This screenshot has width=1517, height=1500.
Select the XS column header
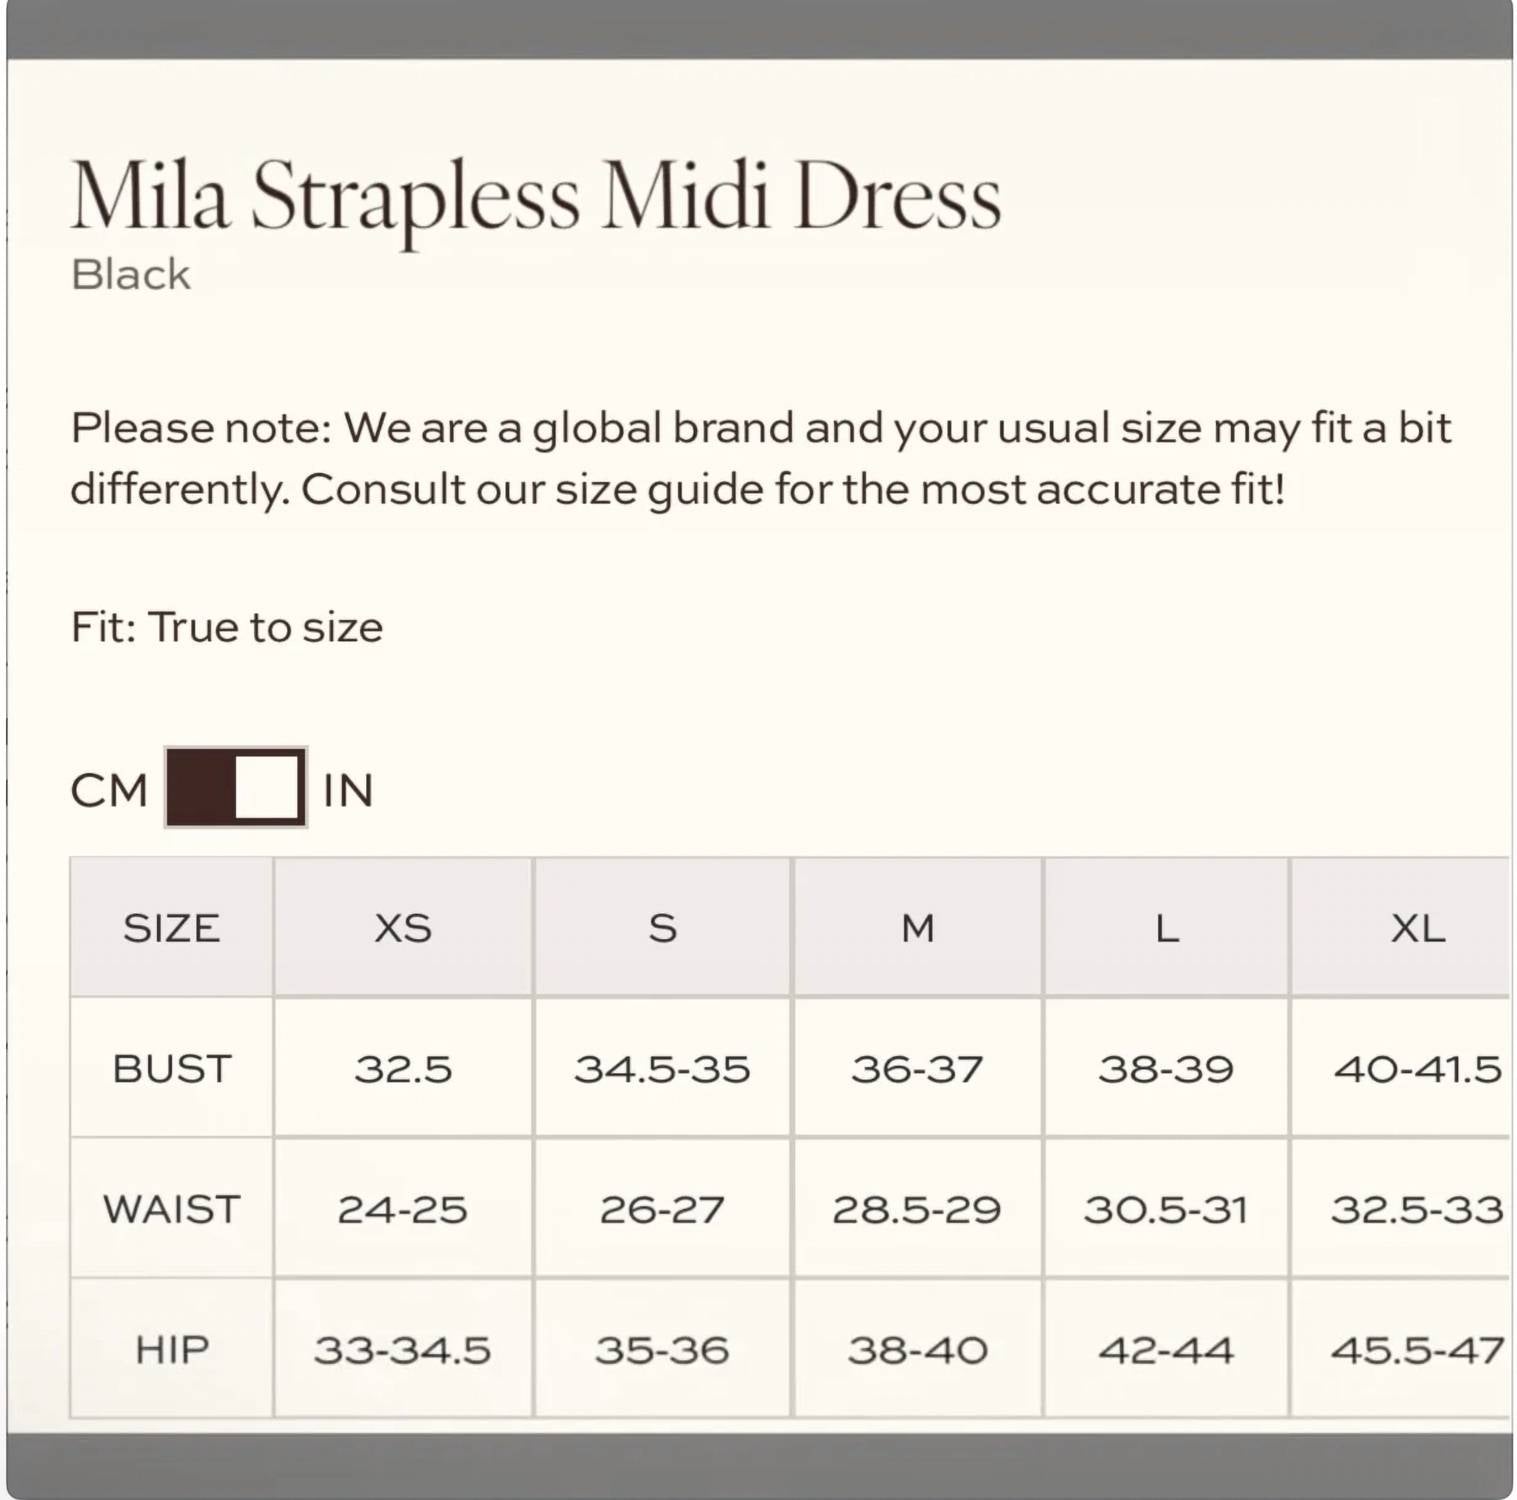(x=403, y=928)
